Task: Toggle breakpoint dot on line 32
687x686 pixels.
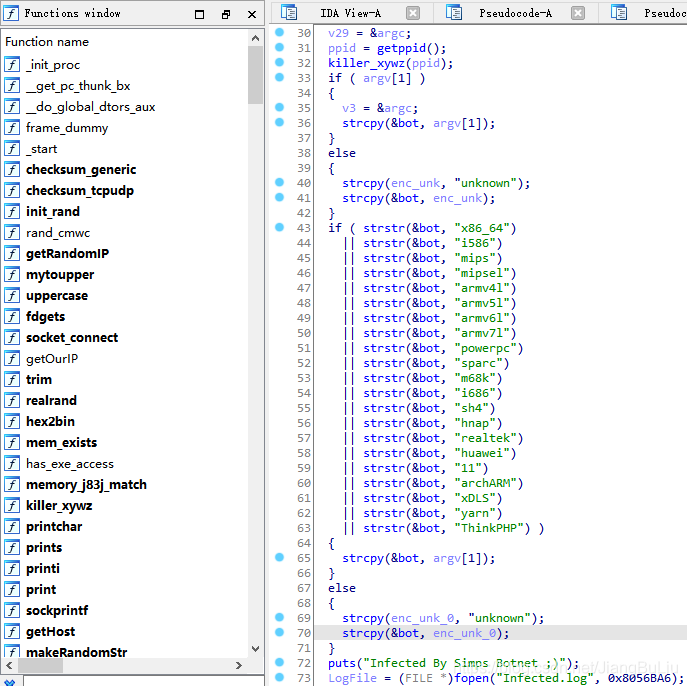Action: click(x=280, y=62)
